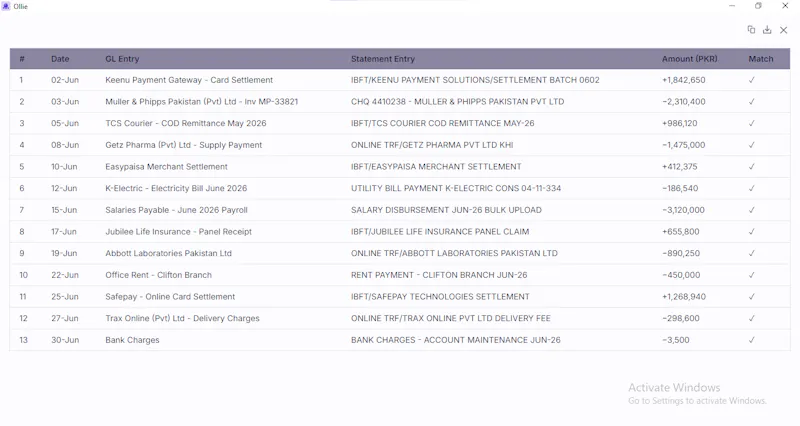Copy the table using the copy icon
The width and height of the screenshot is (800, 426).
pyautogui.click(x=751, y=30)
